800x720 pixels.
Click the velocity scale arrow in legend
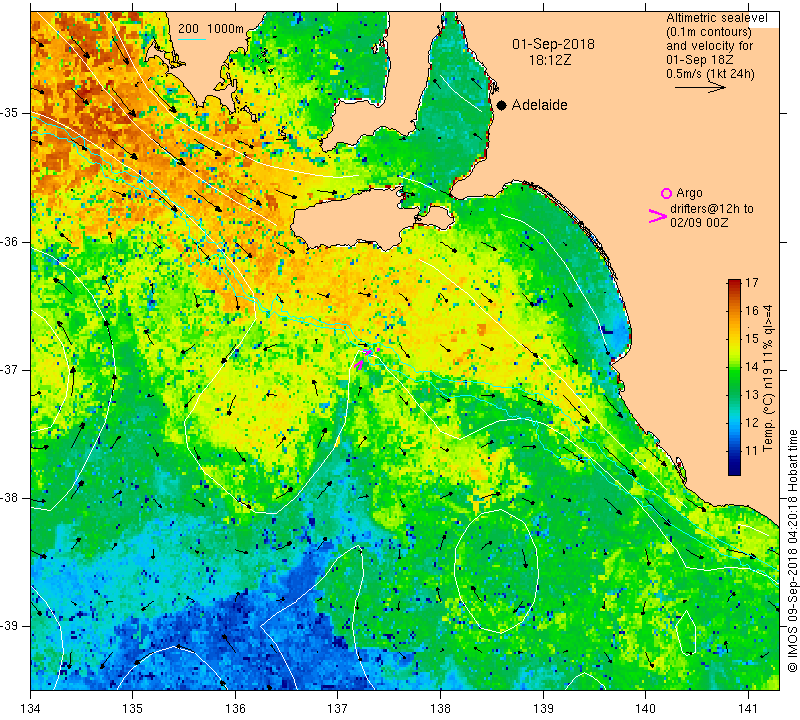click(x=700, y=88)
